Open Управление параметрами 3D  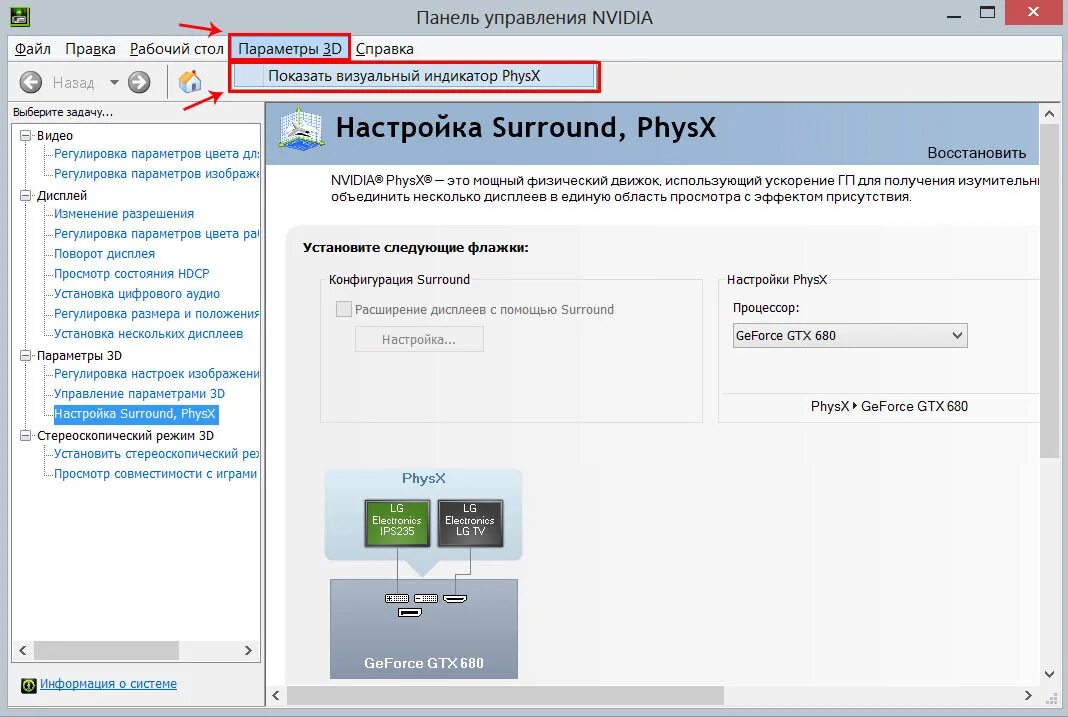pos(139,394)
